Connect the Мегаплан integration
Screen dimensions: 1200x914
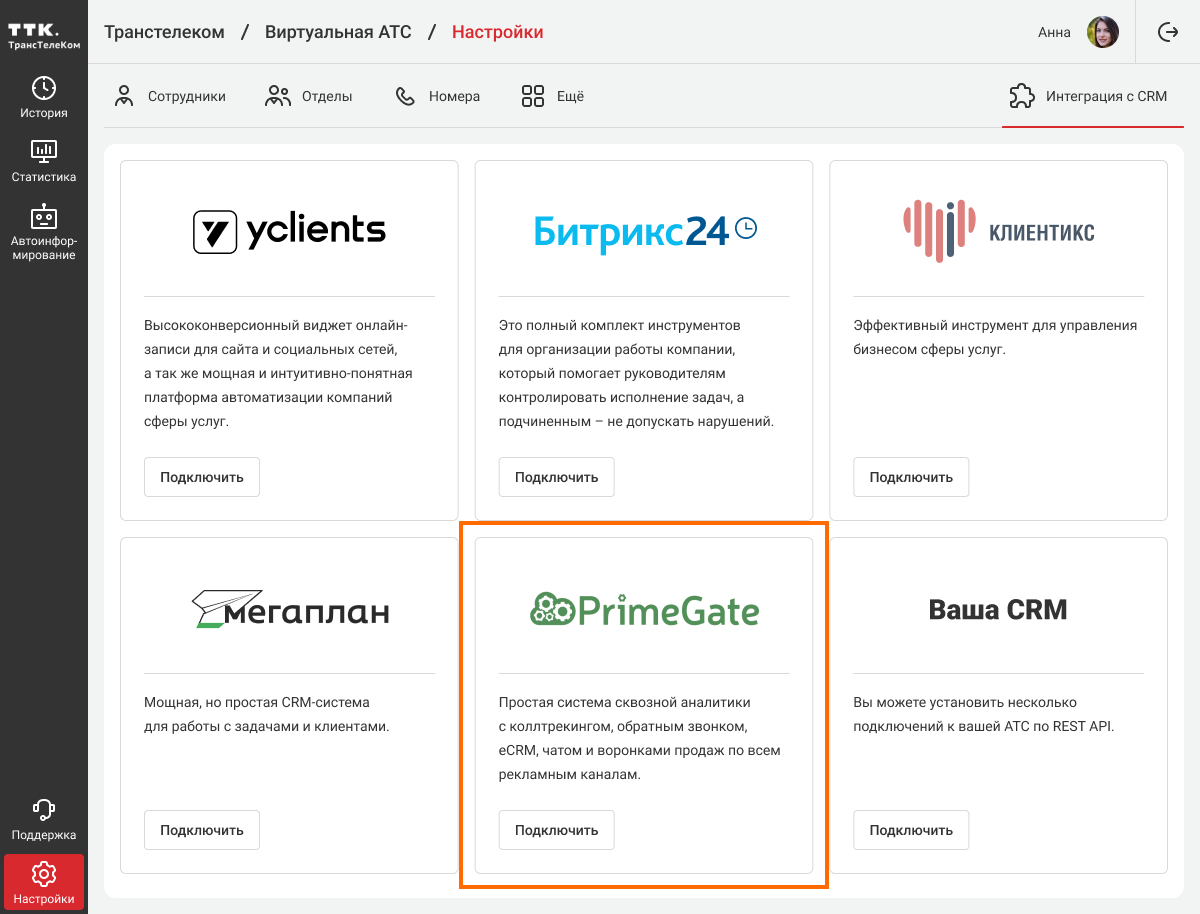202,830
